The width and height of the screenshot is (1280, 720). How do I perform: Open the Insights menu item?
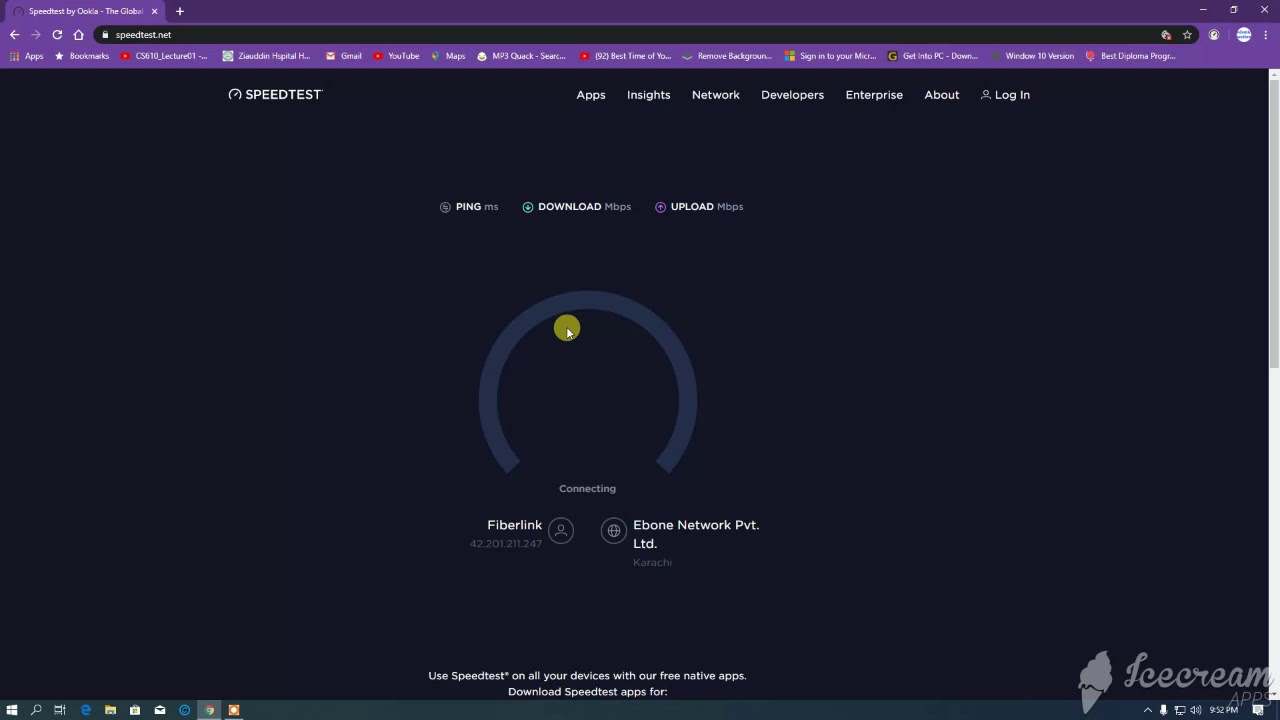[x=648, y=95]
